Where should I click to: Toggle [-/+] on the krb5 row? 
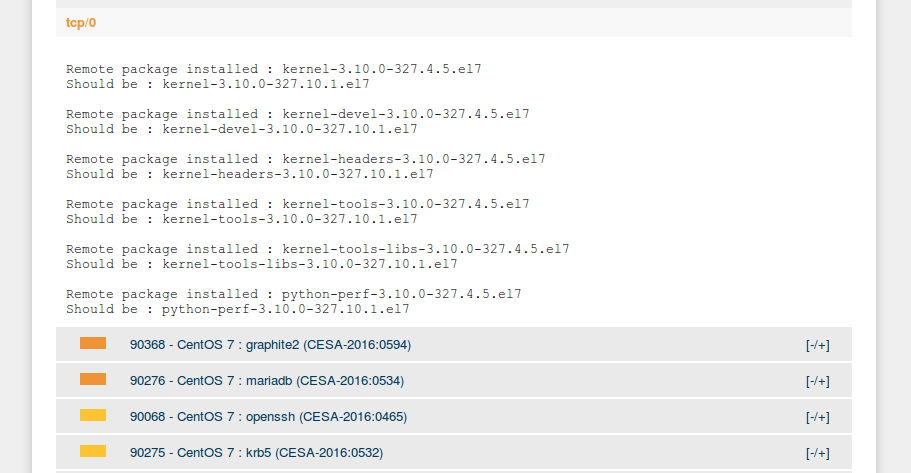pyautogui.click(x=817, y=453)
